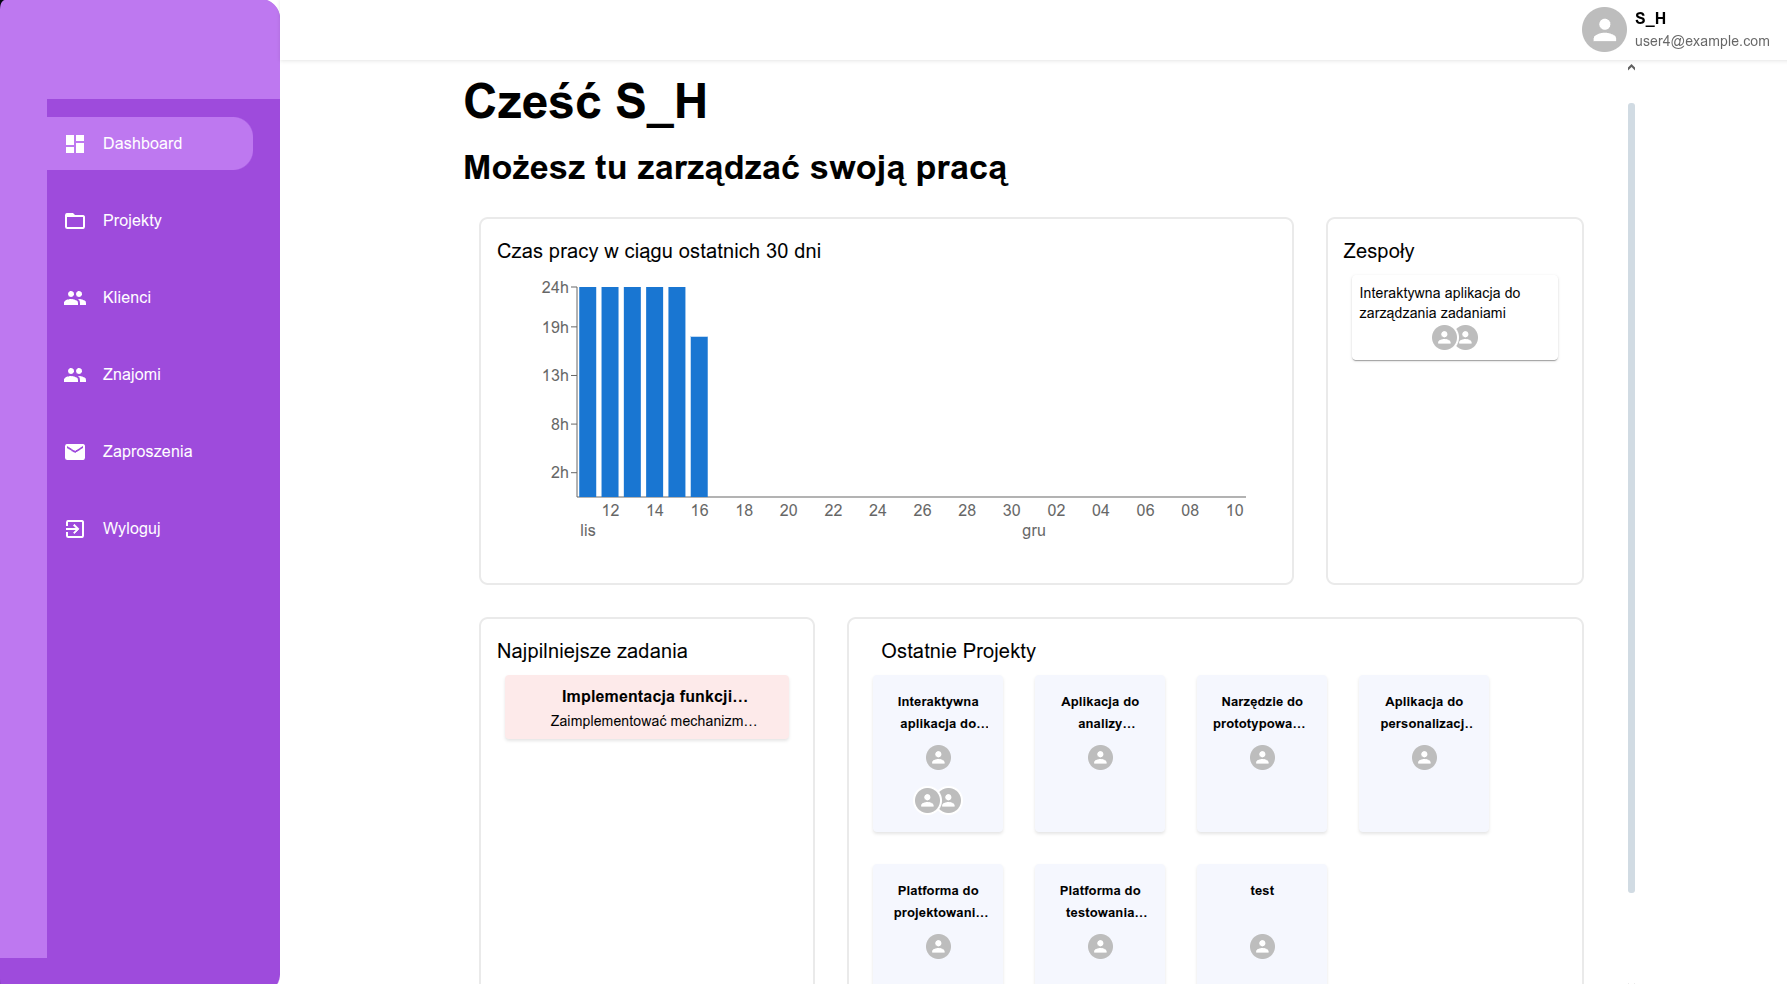Open the Interaktywna aplikacja do zarządzania zadaniami team

pyautogui.click(x=1455, y=317)
